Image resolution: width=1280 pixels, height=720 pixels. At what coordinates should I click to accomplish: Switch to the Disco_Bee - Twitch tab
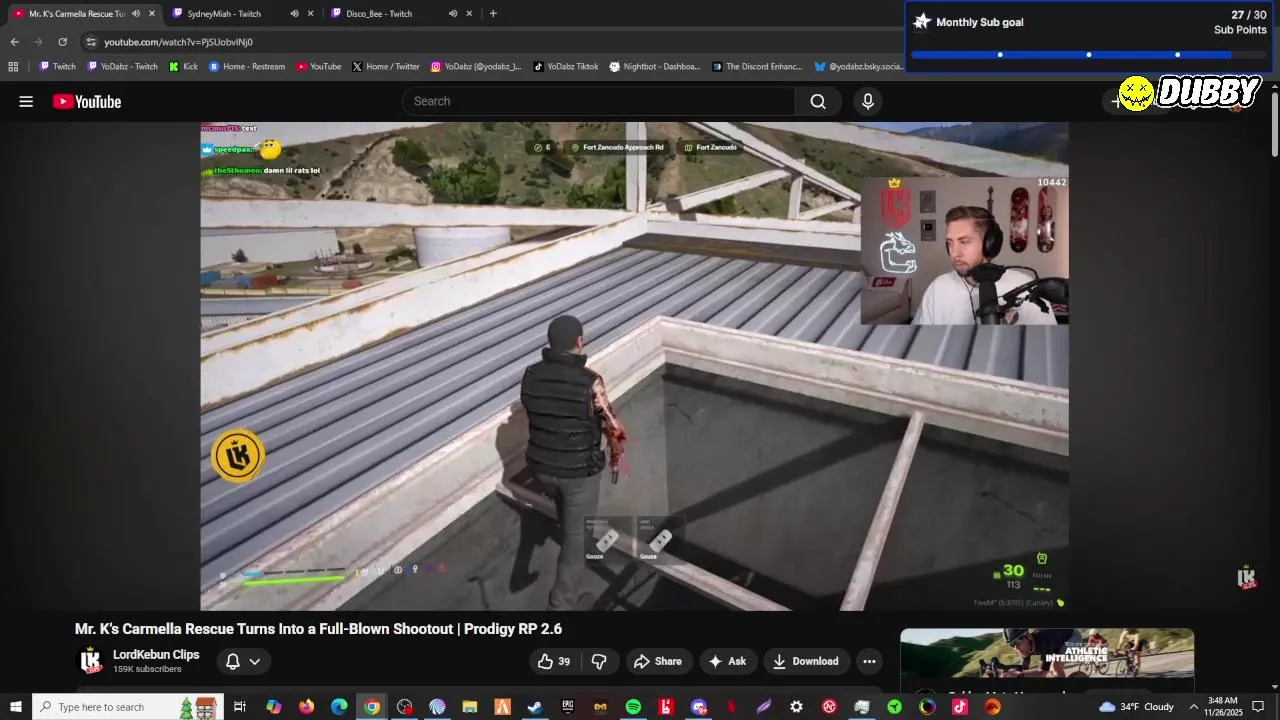coord(379,14)
